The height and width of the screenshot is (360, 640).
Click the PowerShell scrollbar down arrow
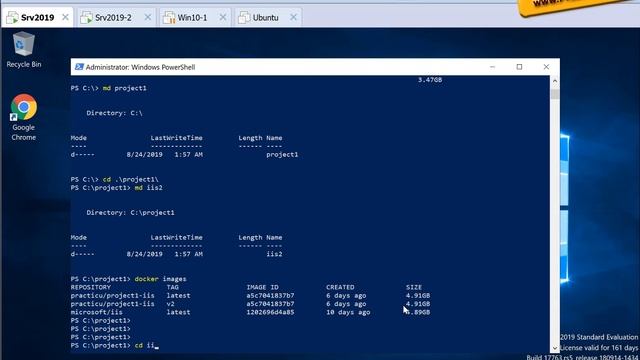[x=555, y=348]
